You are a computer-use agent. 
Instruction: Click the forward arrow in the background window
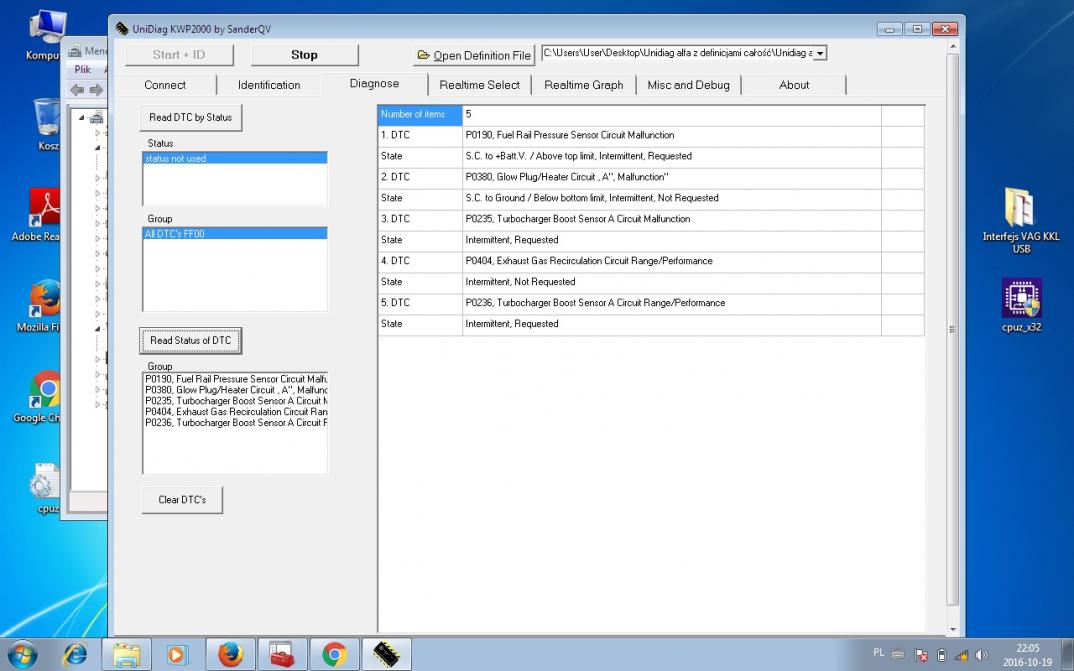point(96,90)
